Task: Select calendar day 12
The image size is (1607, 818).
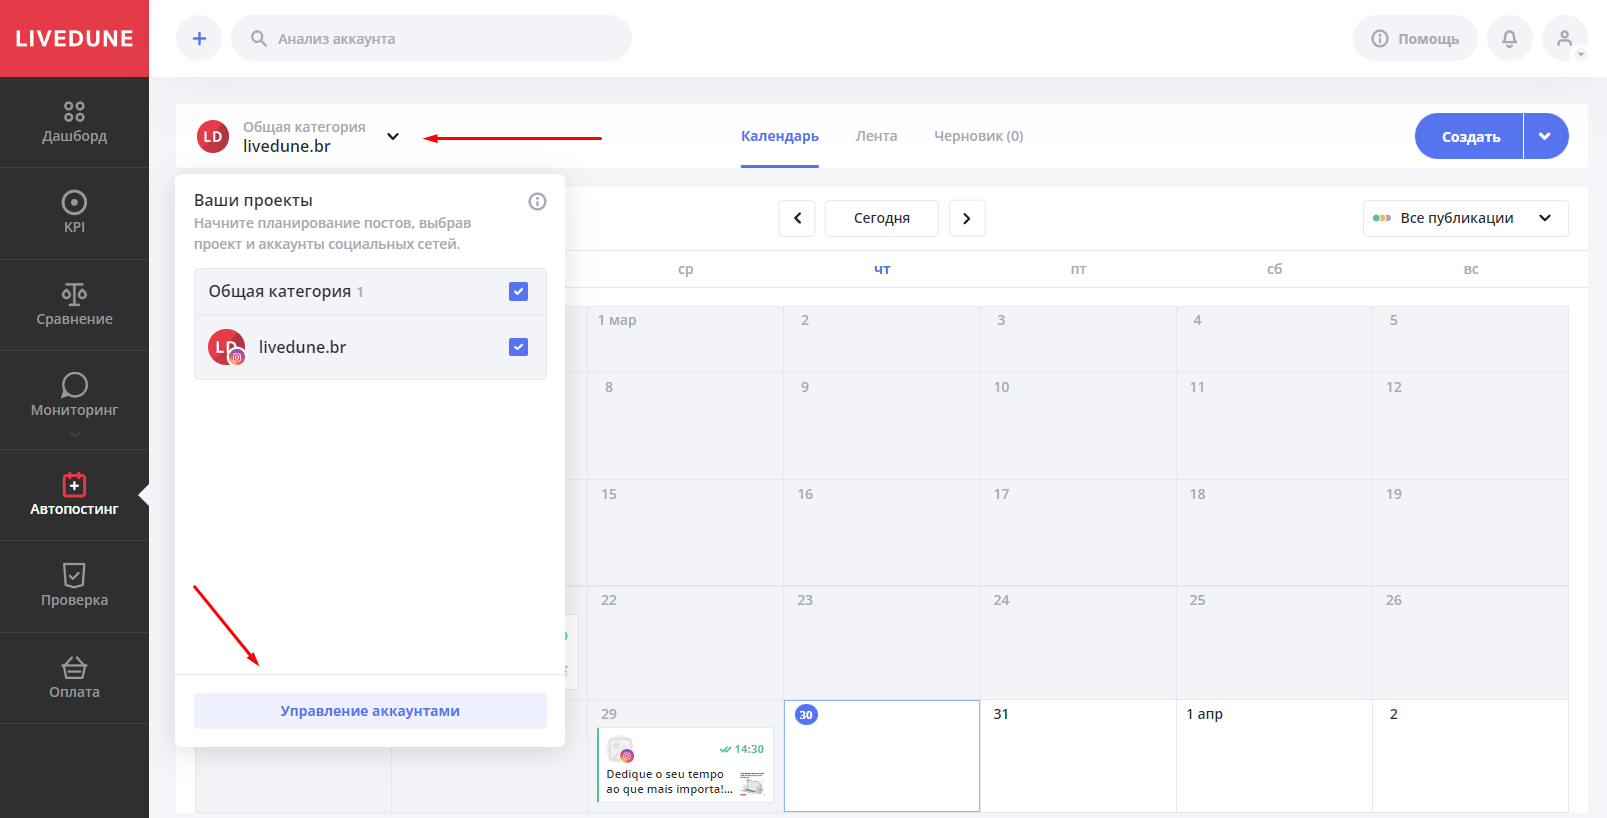Action: (1470, 426)
